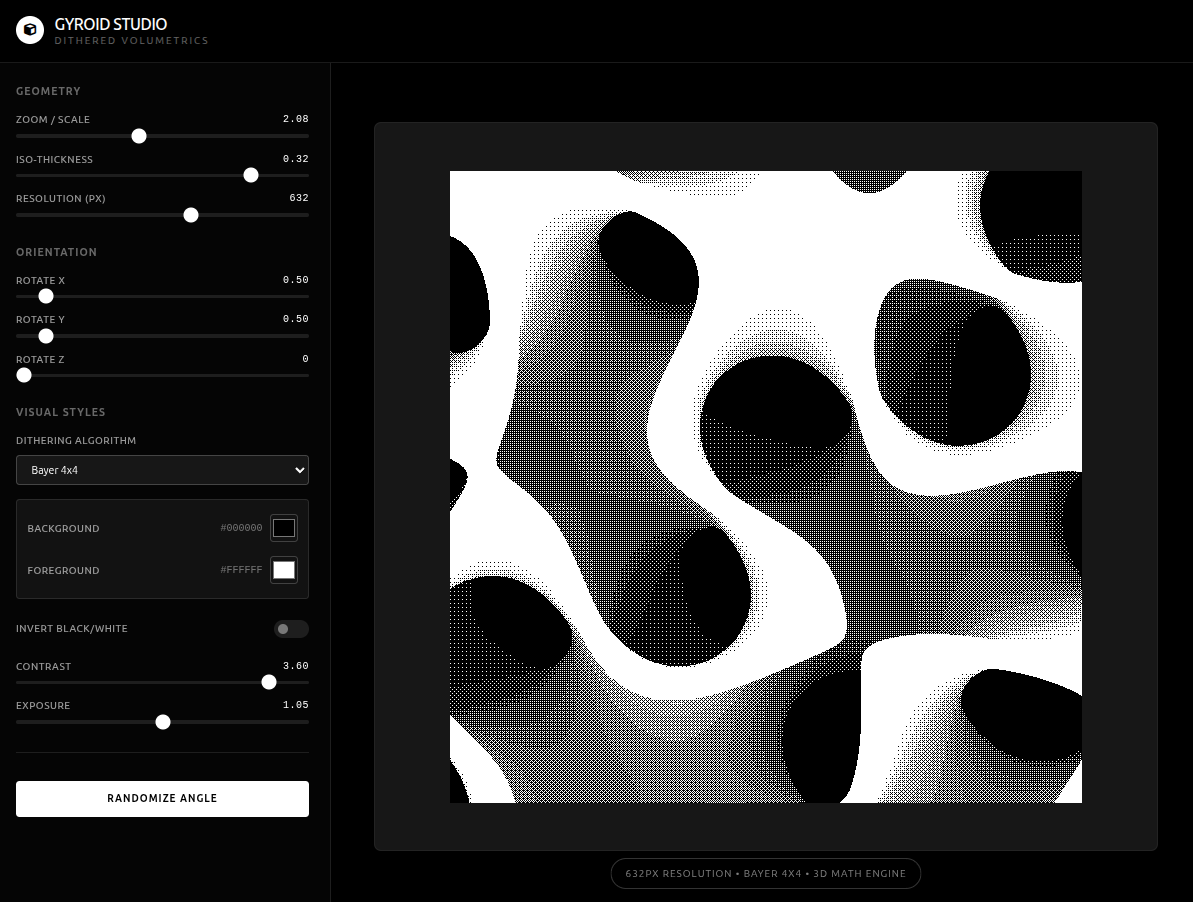Viewport: 1193px width, 902px height.
Task: Click the Zoom / Scale slider handle
Action: [139, 135]
